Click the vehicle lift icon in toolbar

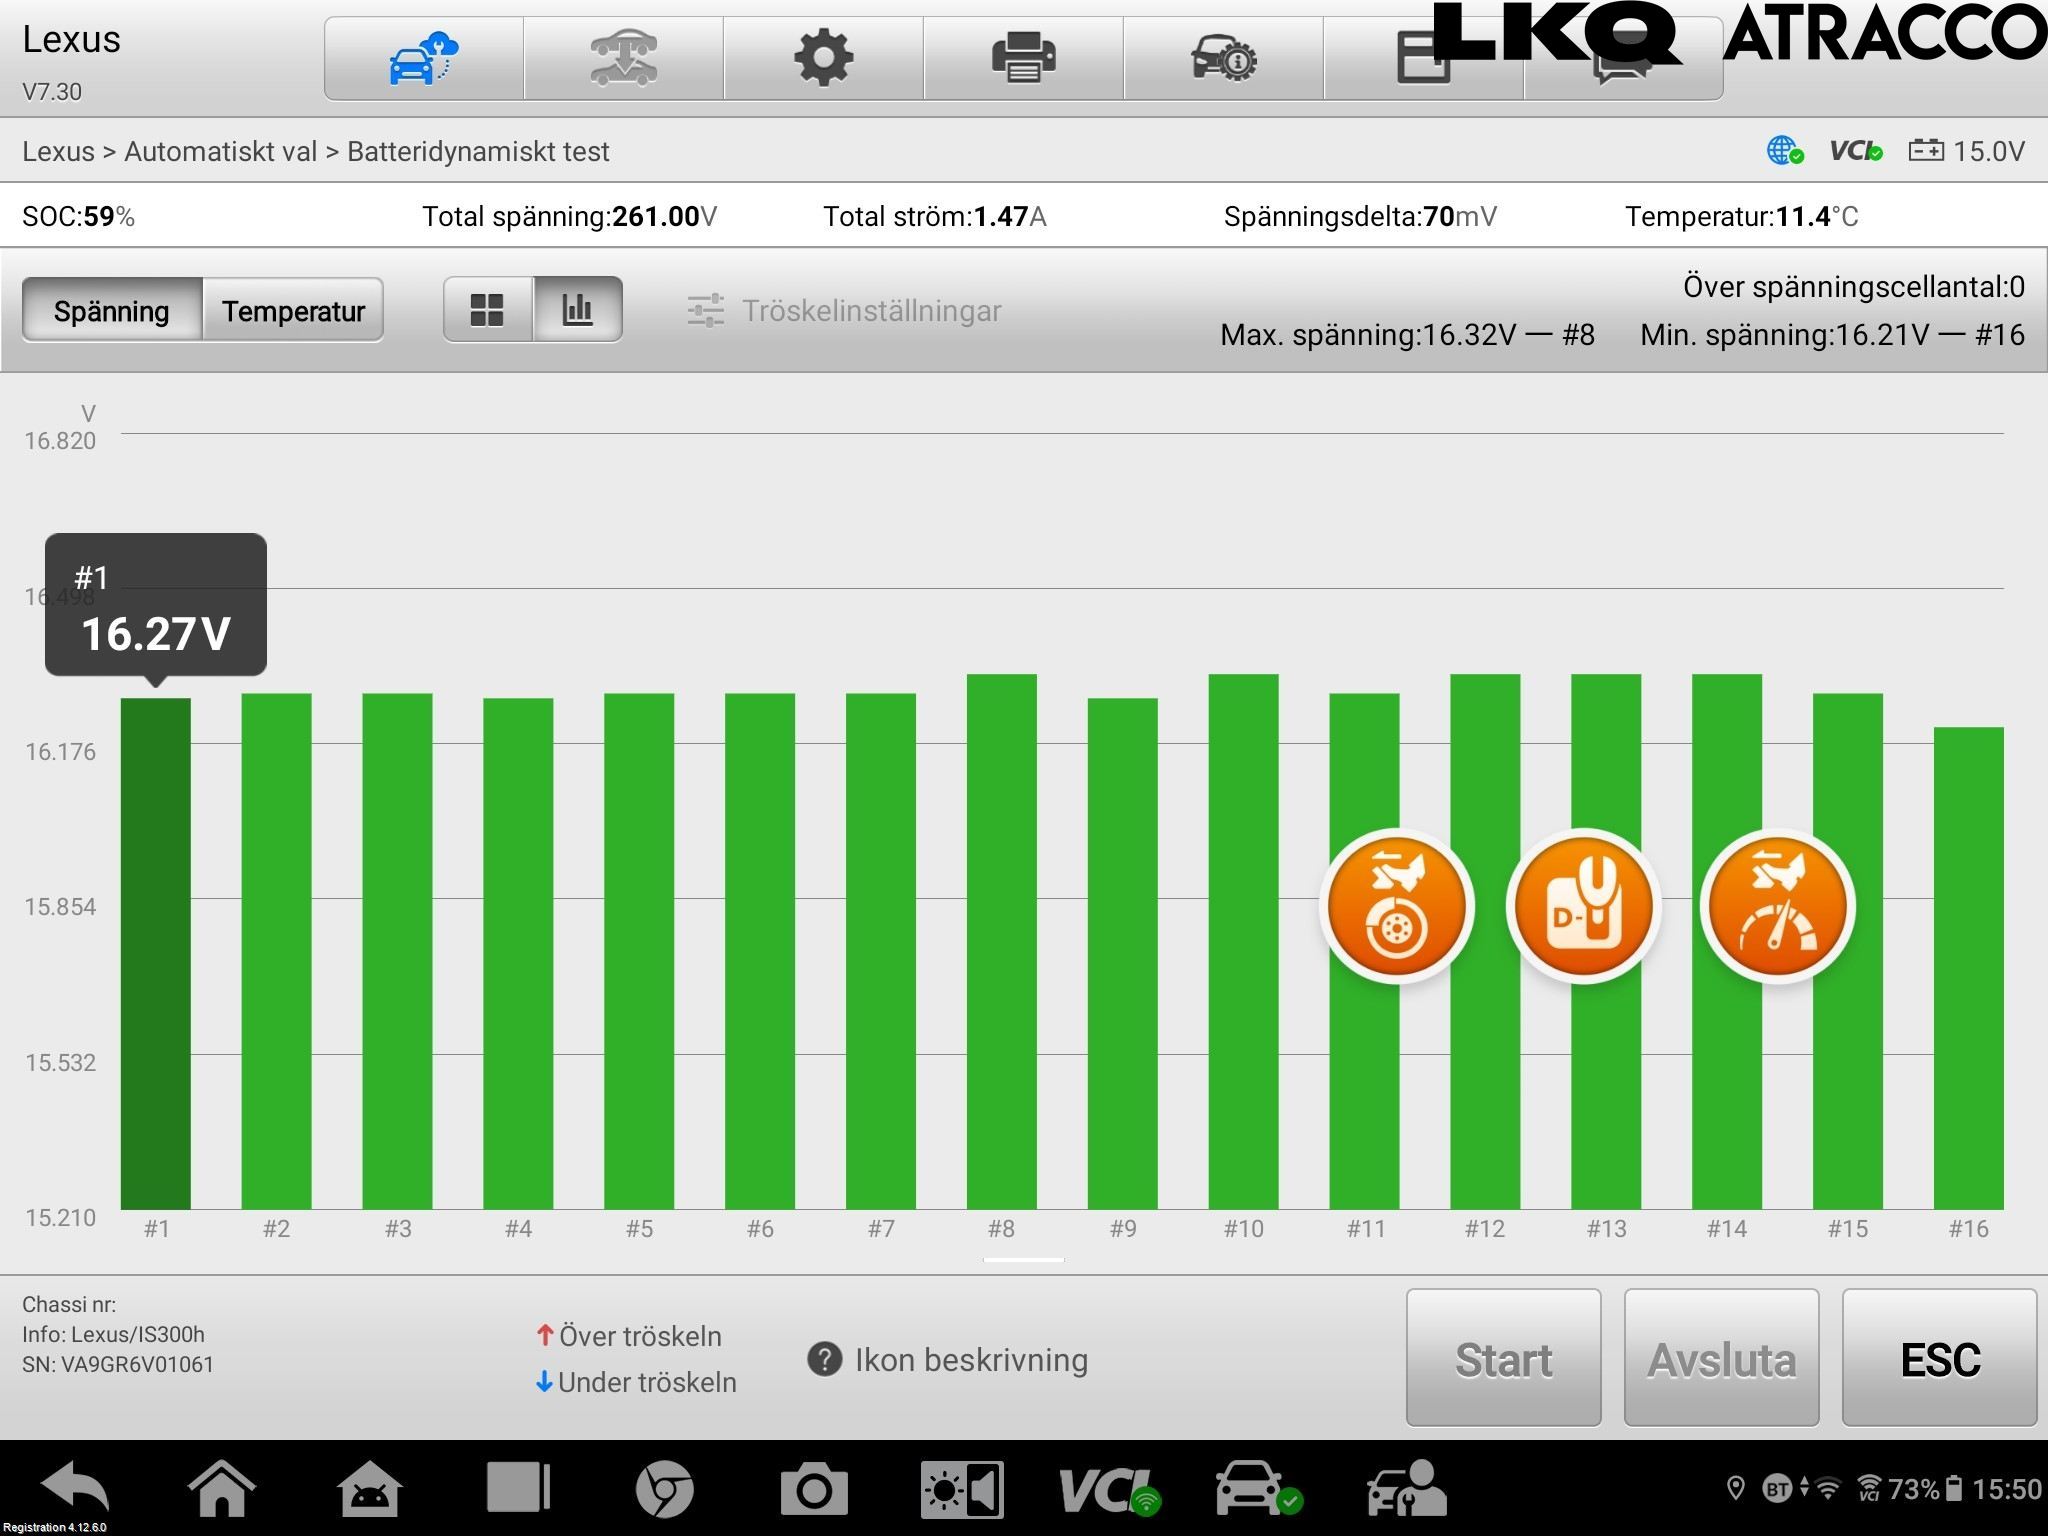(623, 58)
